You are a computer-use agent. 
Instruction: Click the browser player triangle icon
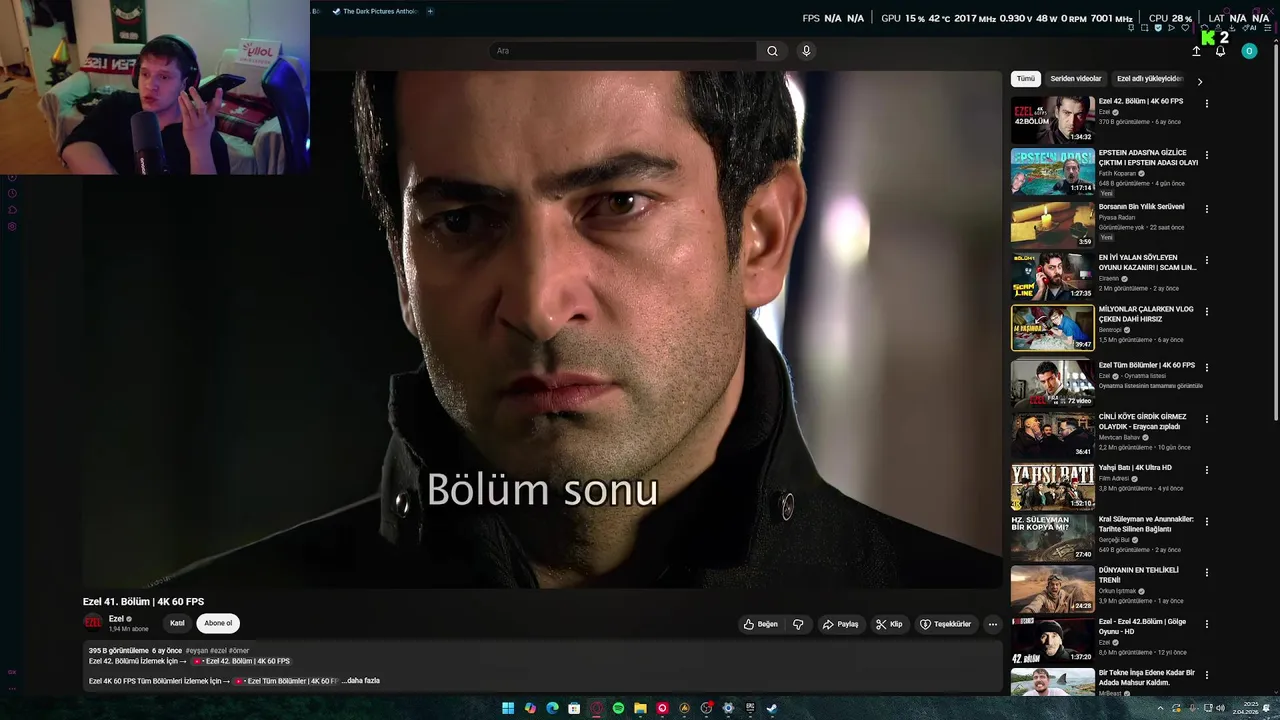tap(1171, 28)
